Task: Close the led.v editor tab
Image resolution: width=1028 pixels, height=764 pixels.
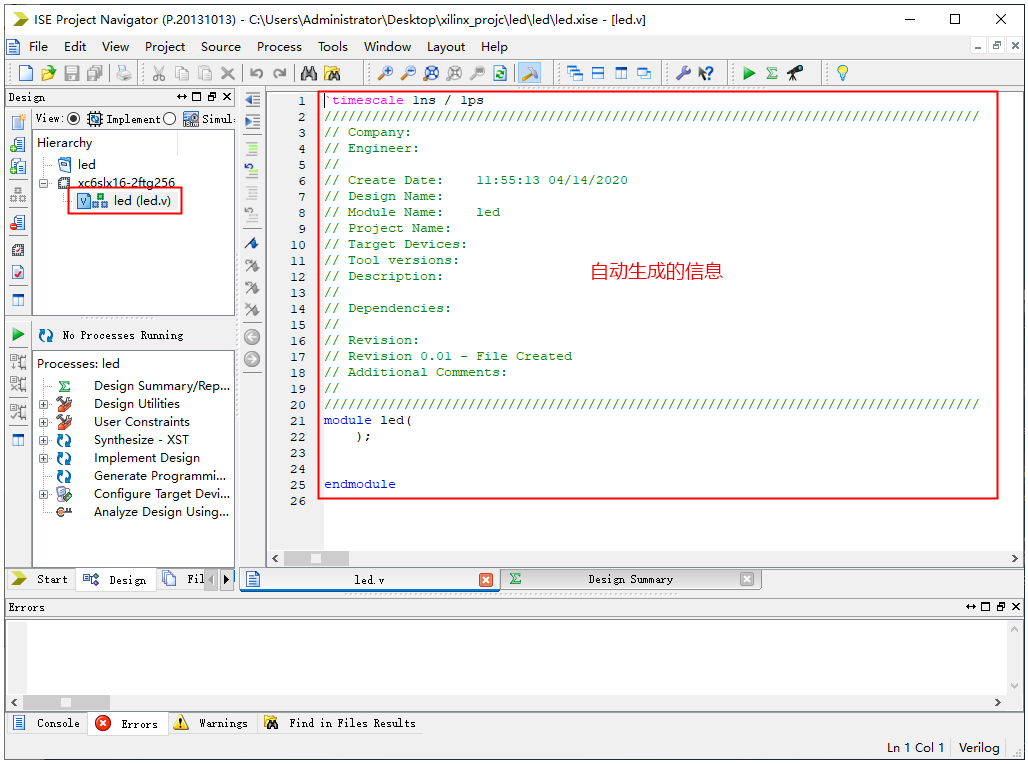Action: coord(486,580)
